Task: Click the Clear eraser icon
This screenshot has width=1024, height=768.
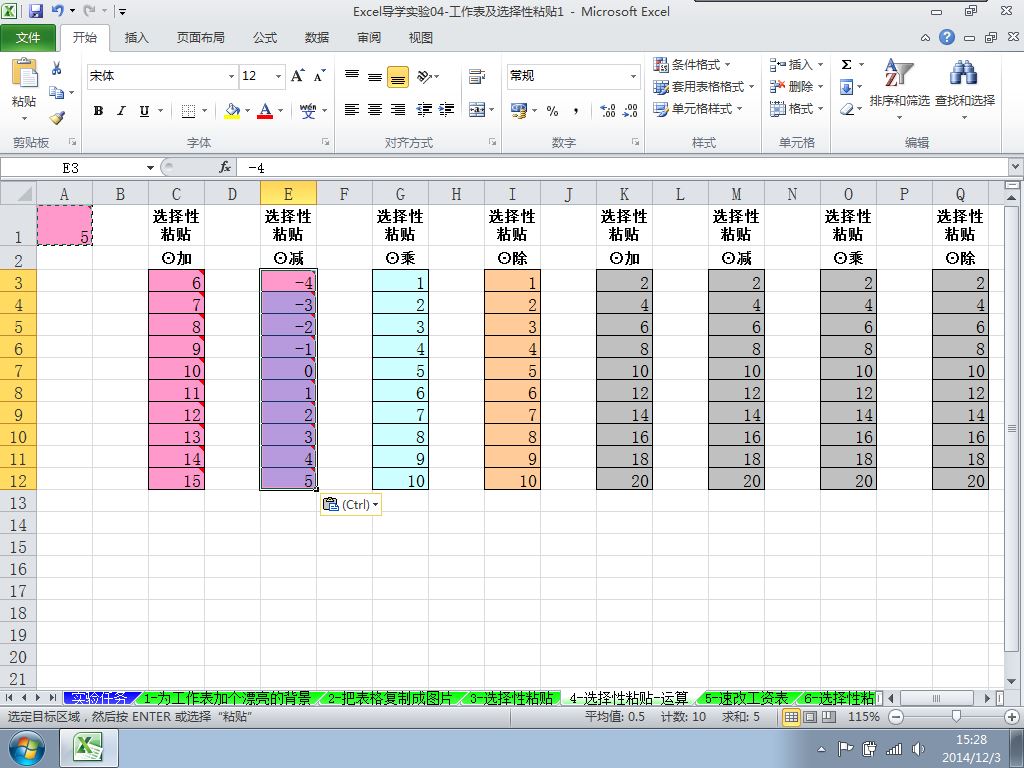Action: click(x=846, y=109)
